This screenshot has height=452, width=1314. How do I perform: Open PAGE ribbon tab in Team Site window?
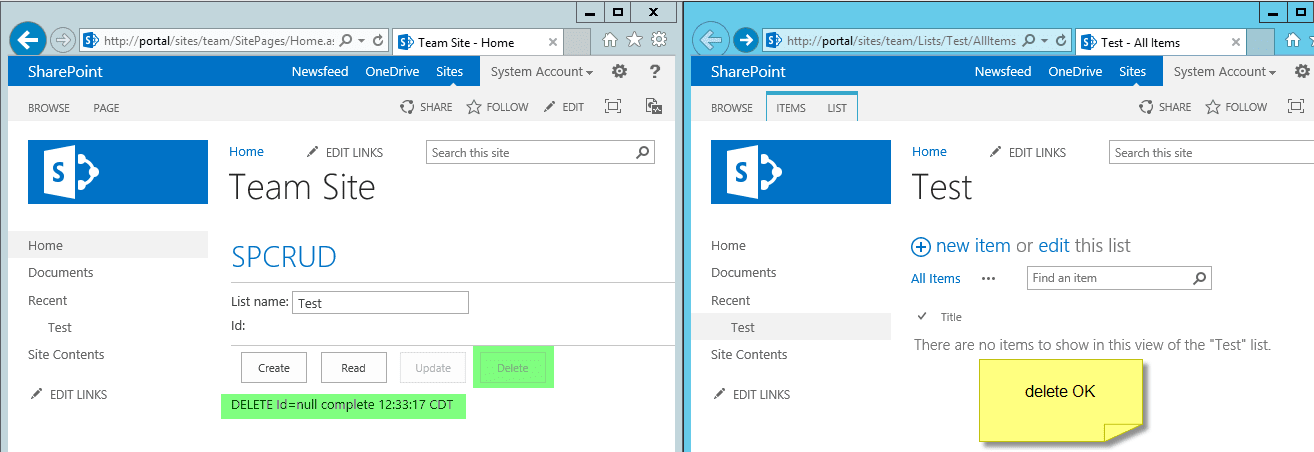(x=106, y=108)
